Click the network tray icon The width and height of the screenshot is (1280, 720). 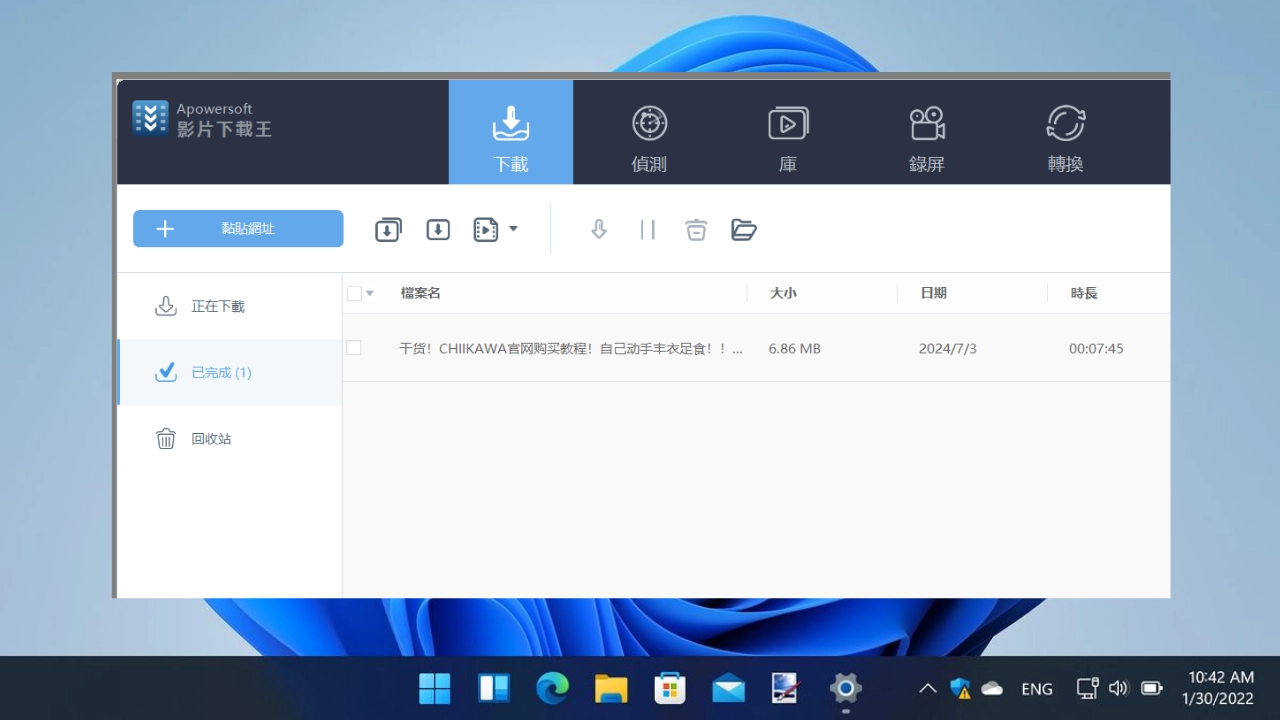pyautogui.click(x=1087, y=688)
